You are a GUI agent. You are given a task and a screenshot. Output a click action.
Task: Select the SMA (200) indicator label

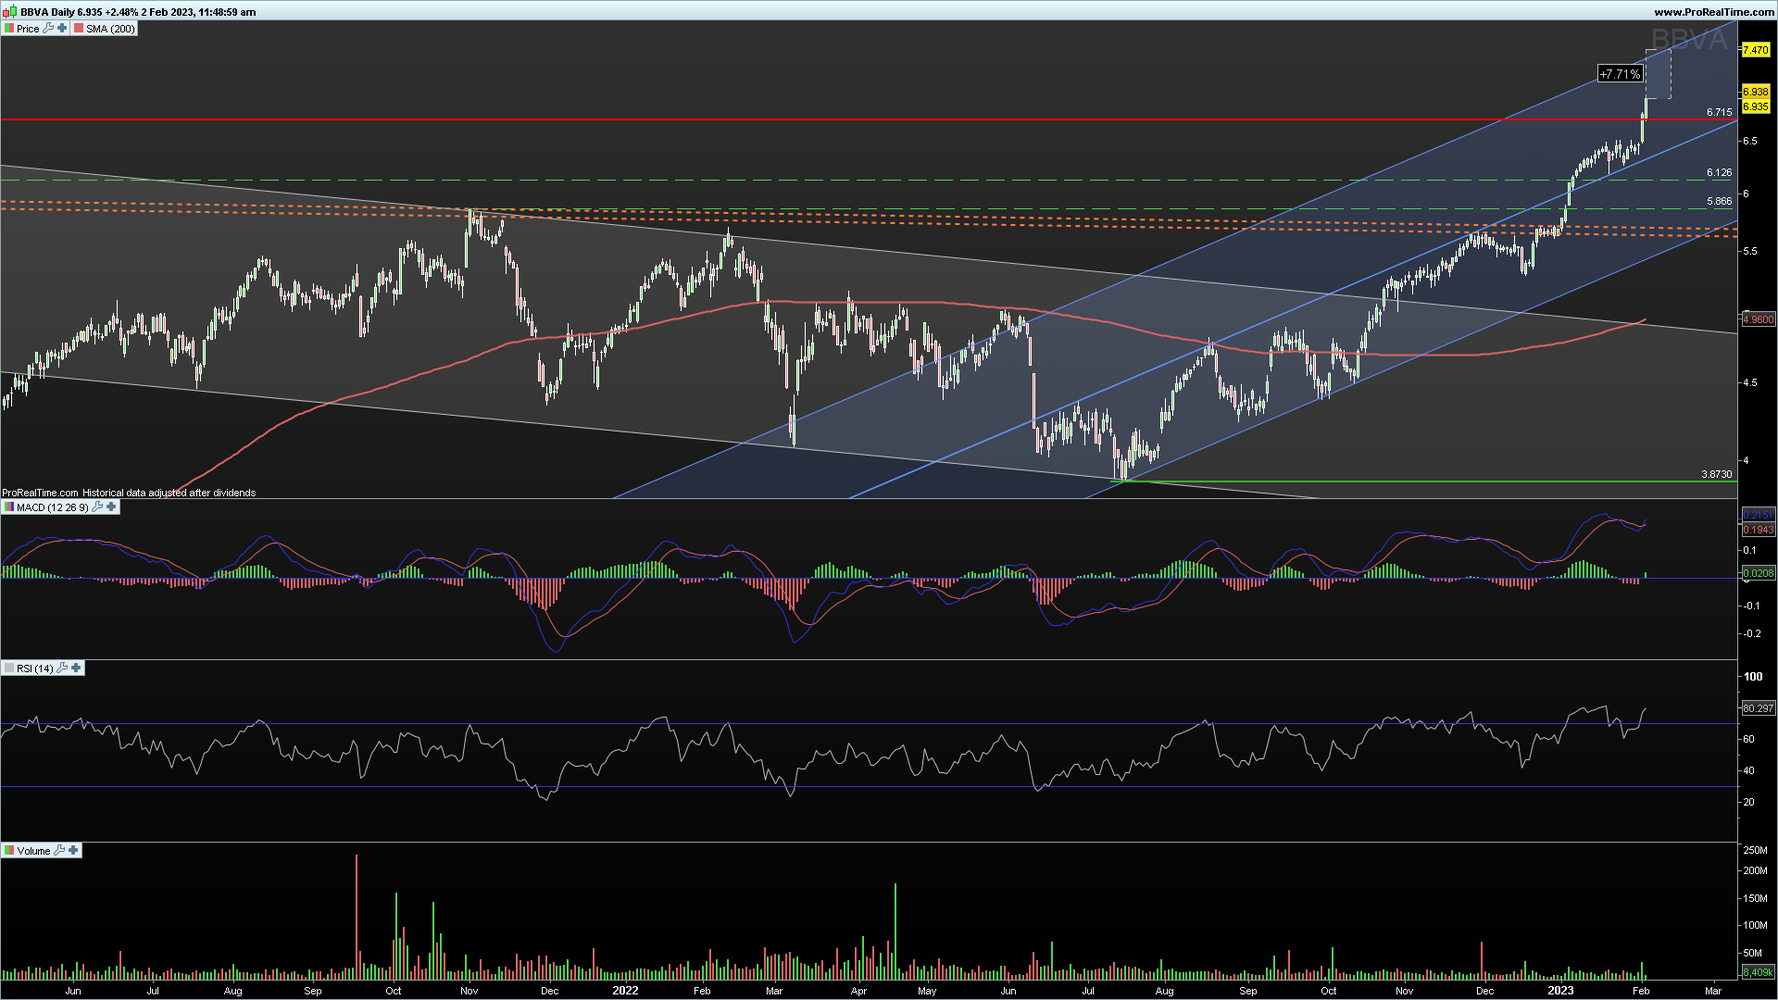(x=110, y=29)
